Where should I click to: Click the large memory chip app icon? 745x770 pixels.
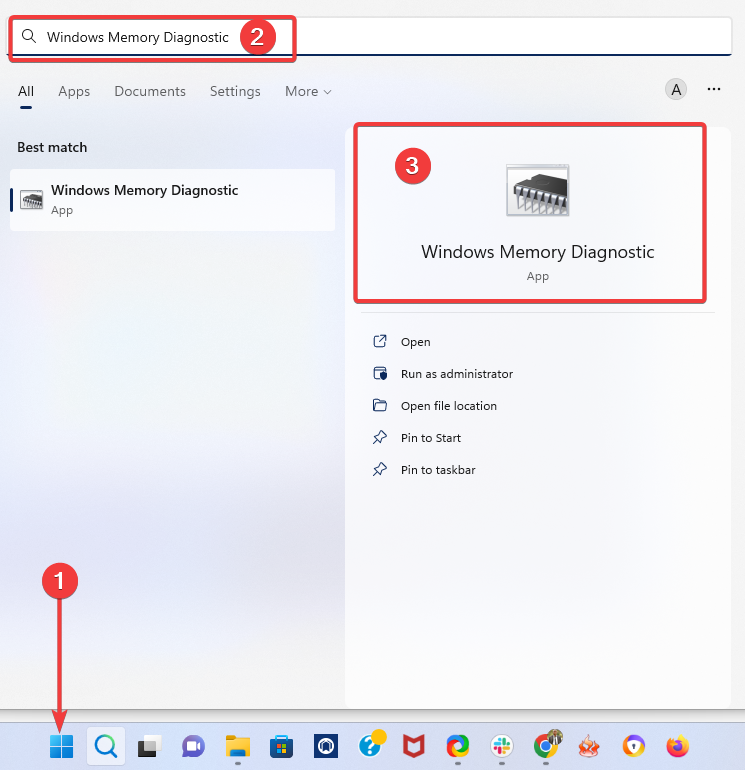tap(538, 190)
